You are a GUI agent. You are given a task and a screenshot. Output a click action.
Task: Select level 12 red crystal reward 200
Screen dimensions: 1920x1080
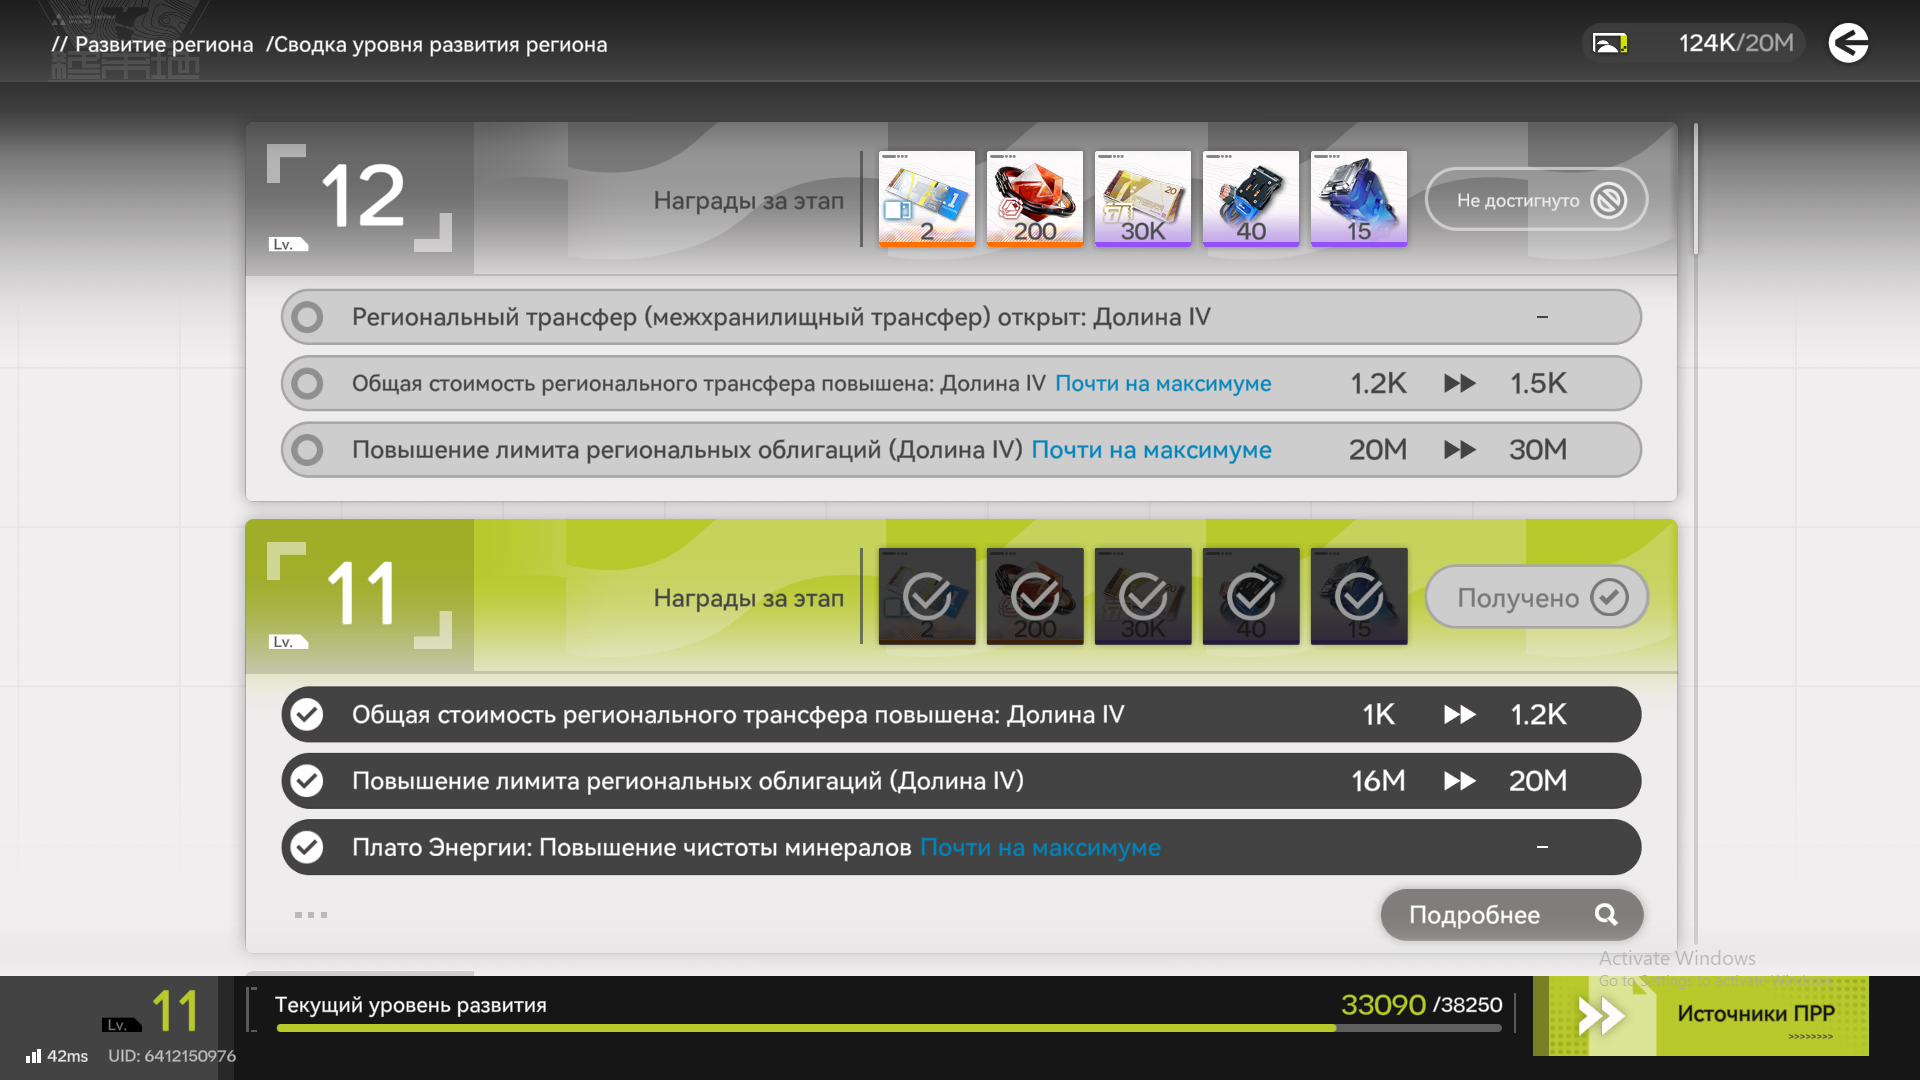click(x=1034, y=198)
